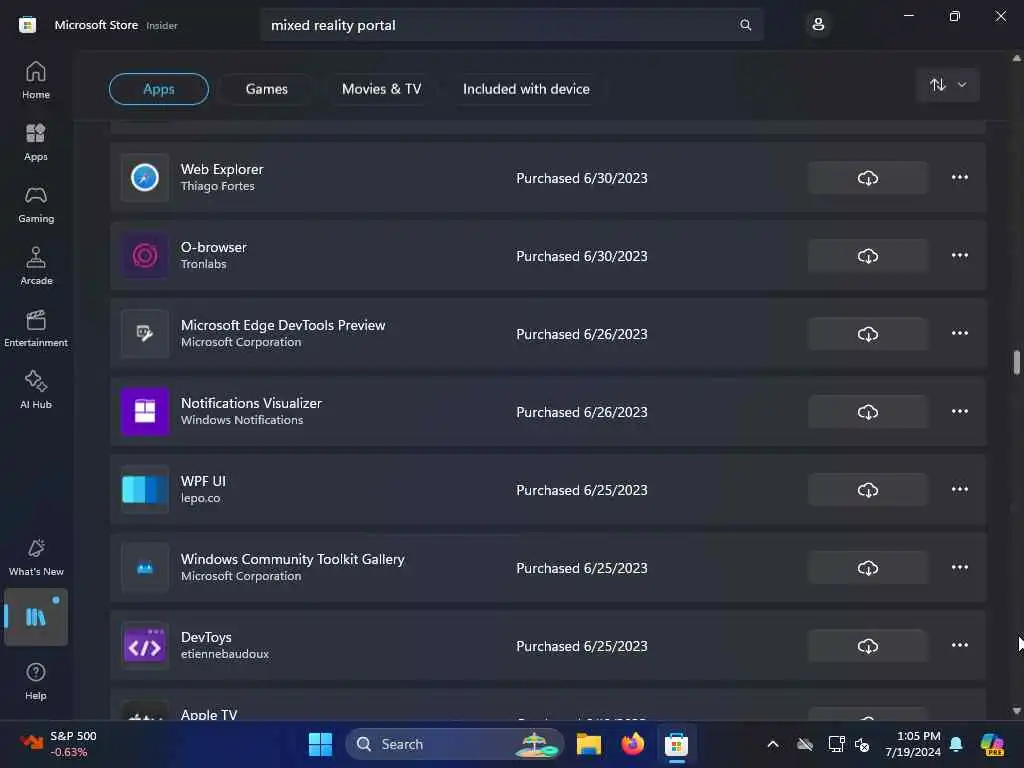1024x768 pixels.
Task: Open more options for Edge DevTools Preview
Action: click(959, 333)
